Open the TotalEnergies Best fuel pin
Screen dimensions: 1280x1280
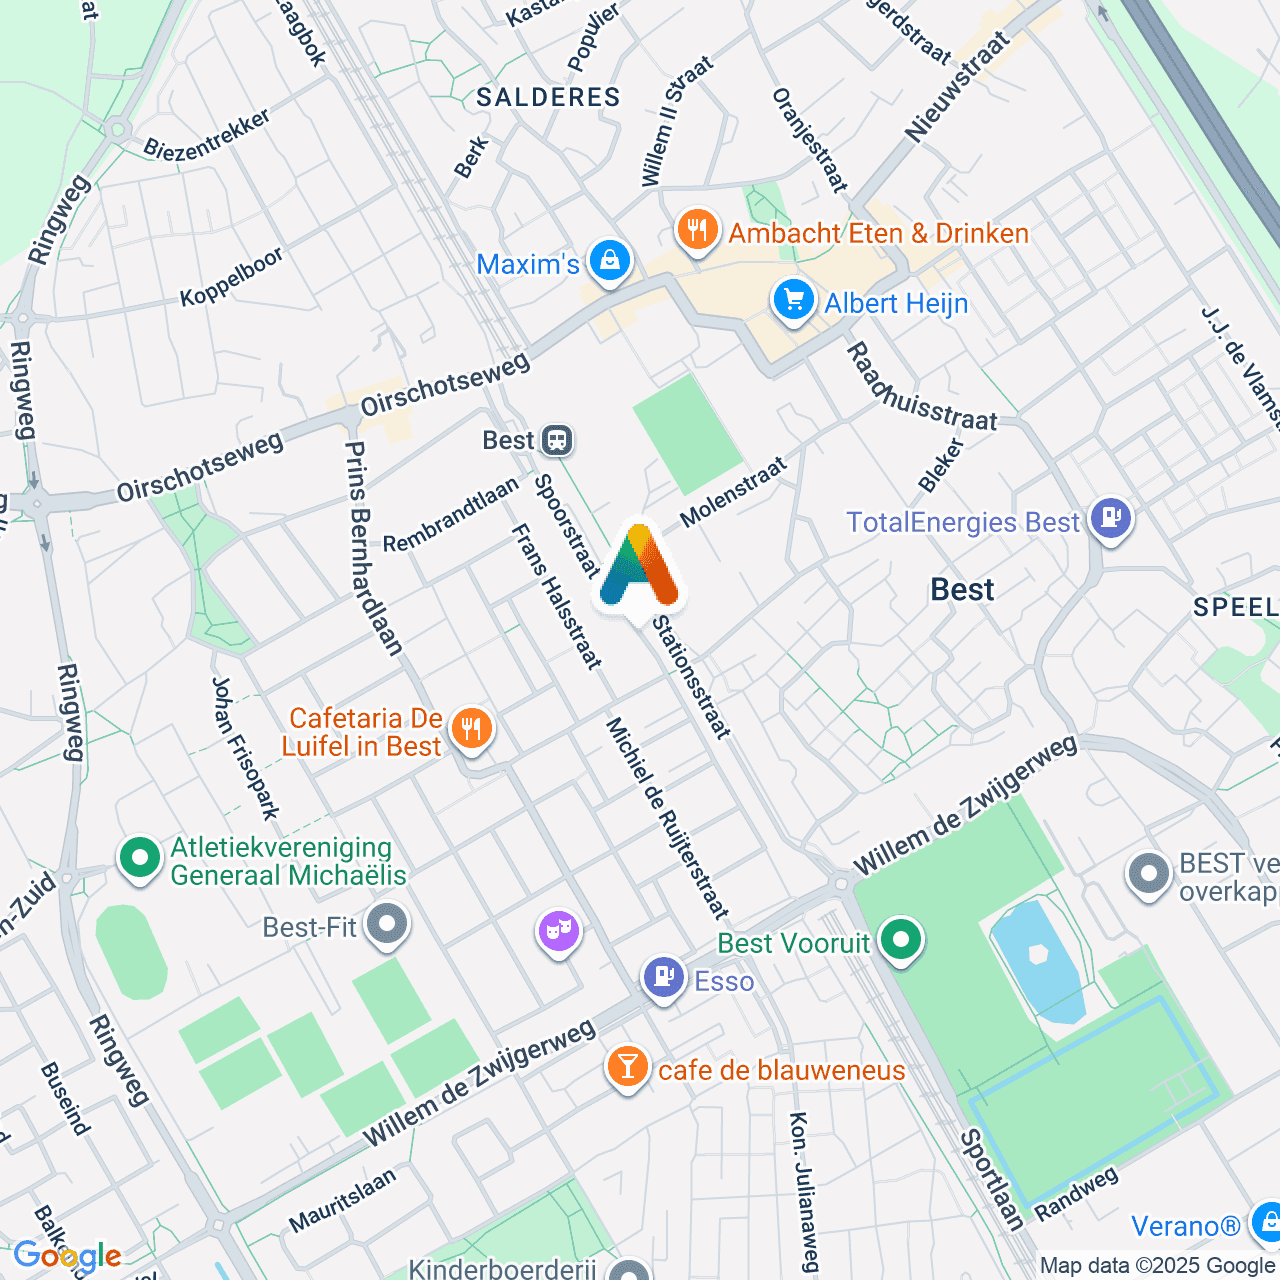tap(1111, 520)
